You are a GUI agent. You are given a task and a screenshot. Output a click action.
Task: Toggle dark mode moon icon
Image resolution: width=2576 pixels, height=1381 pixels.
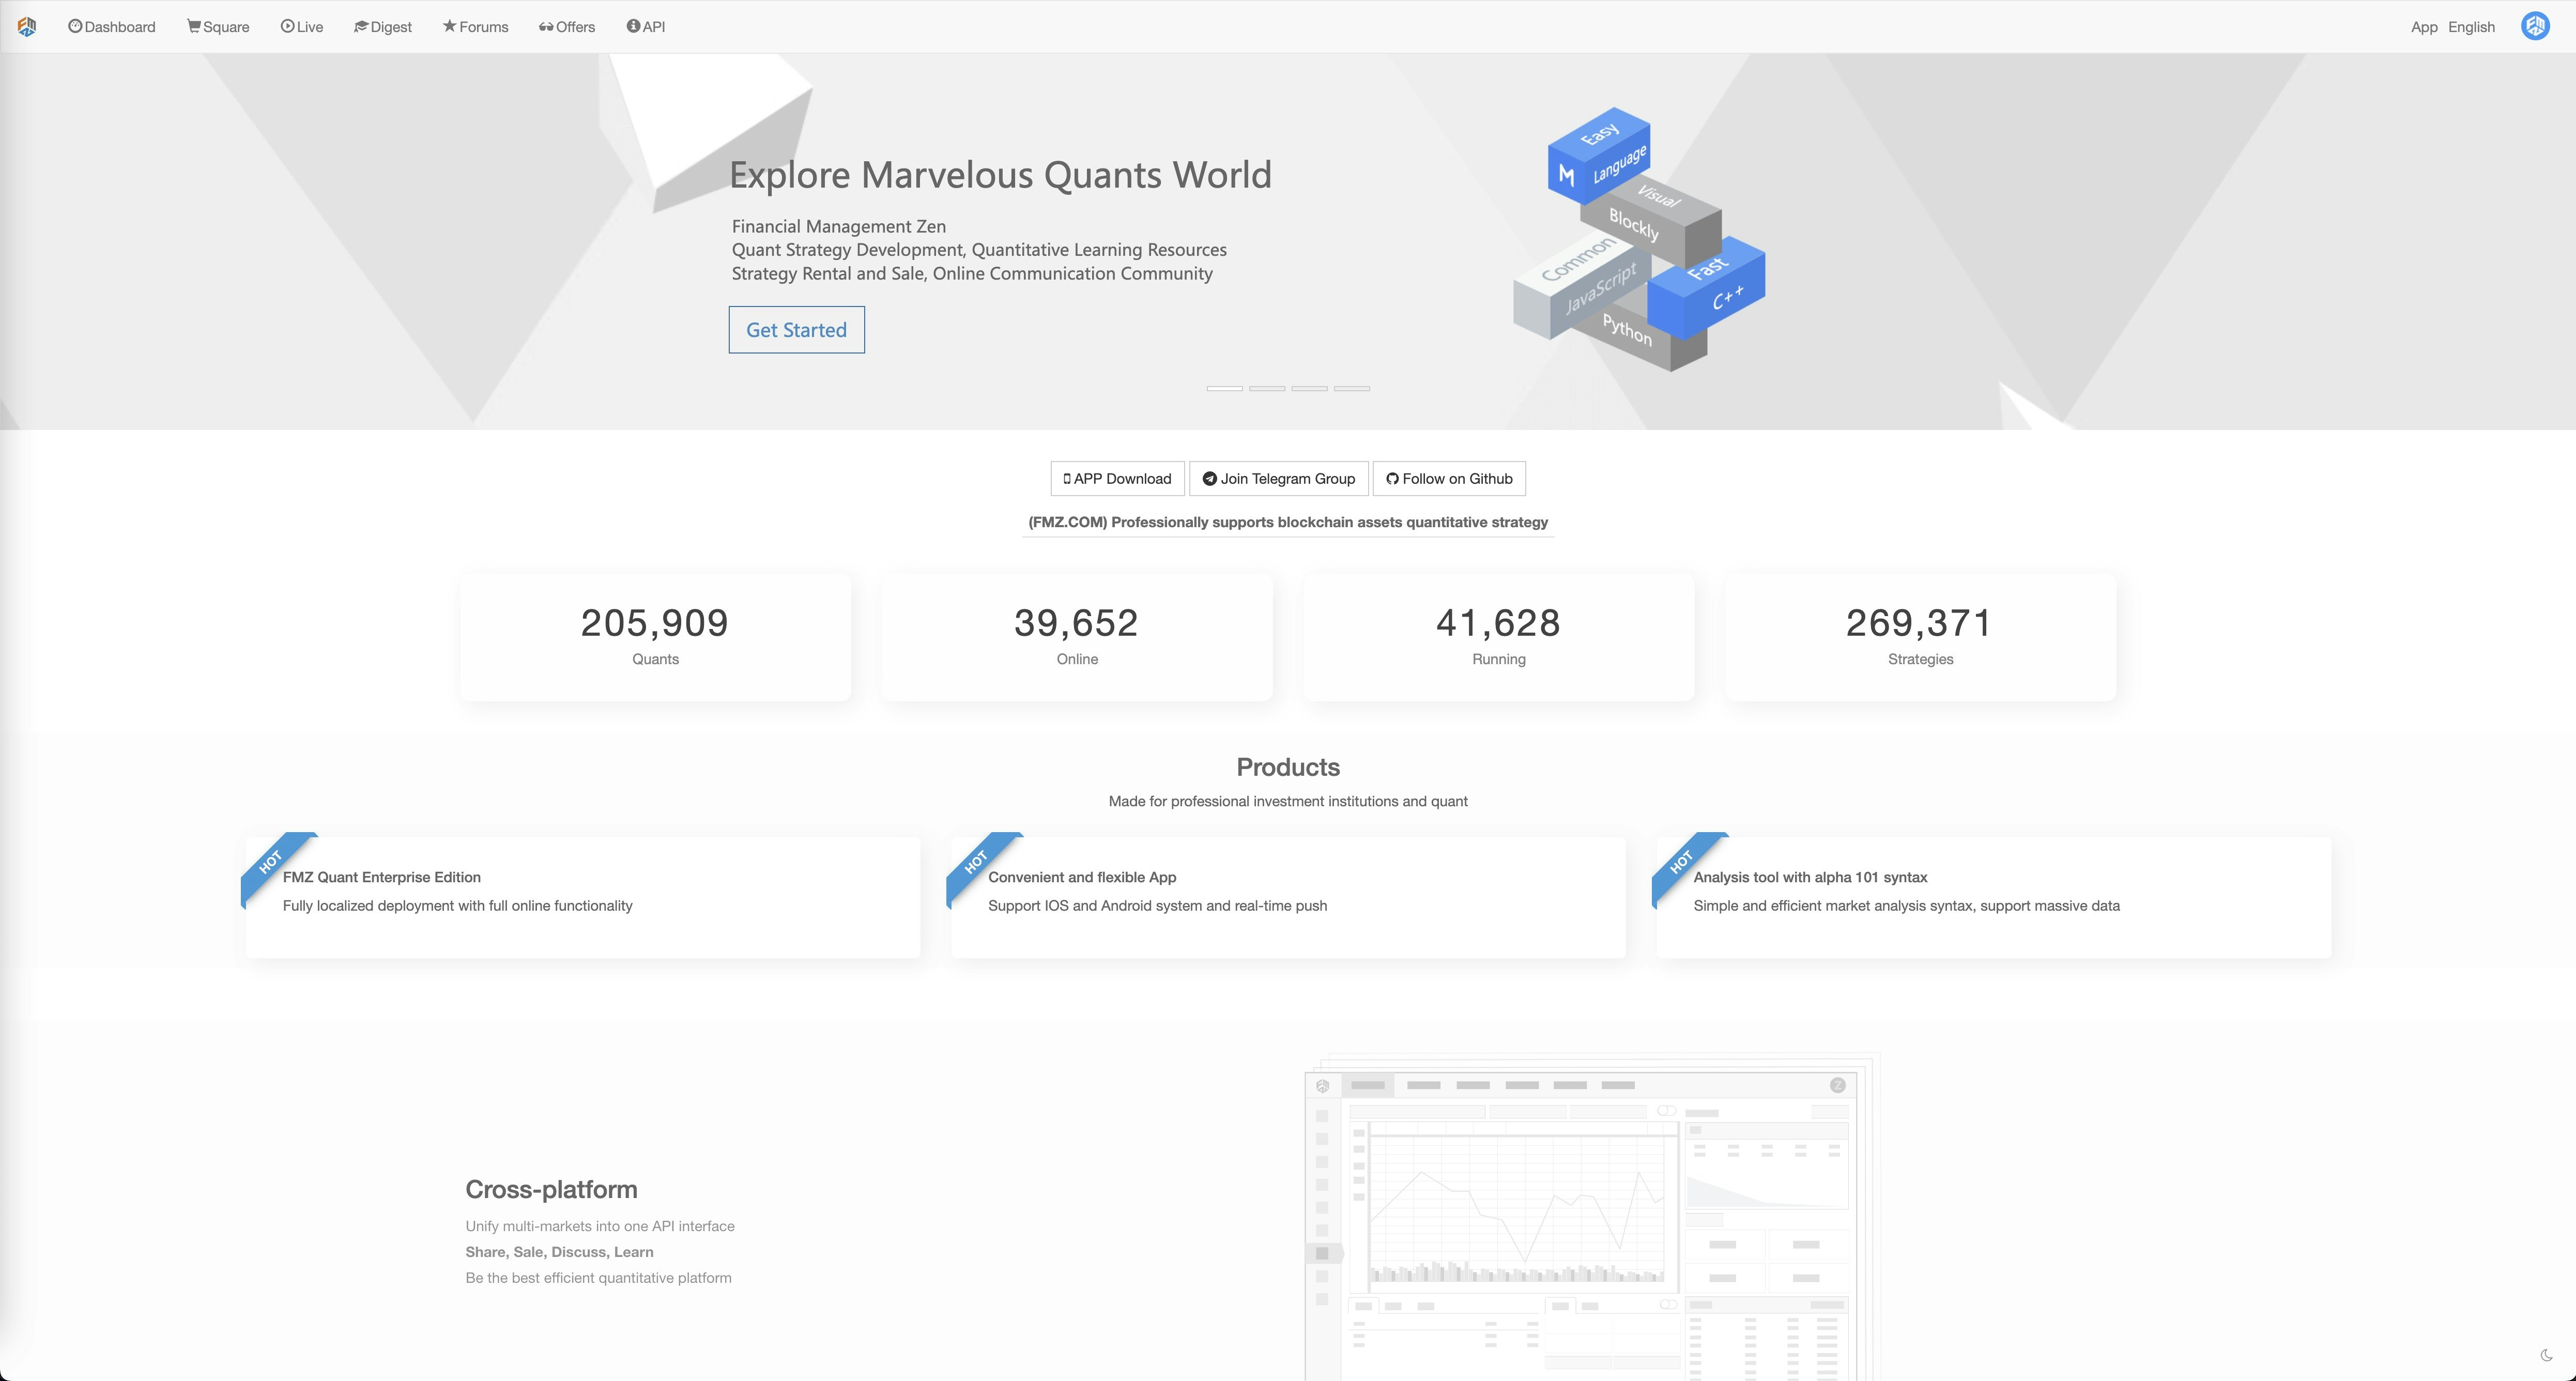[2546, 1355]
